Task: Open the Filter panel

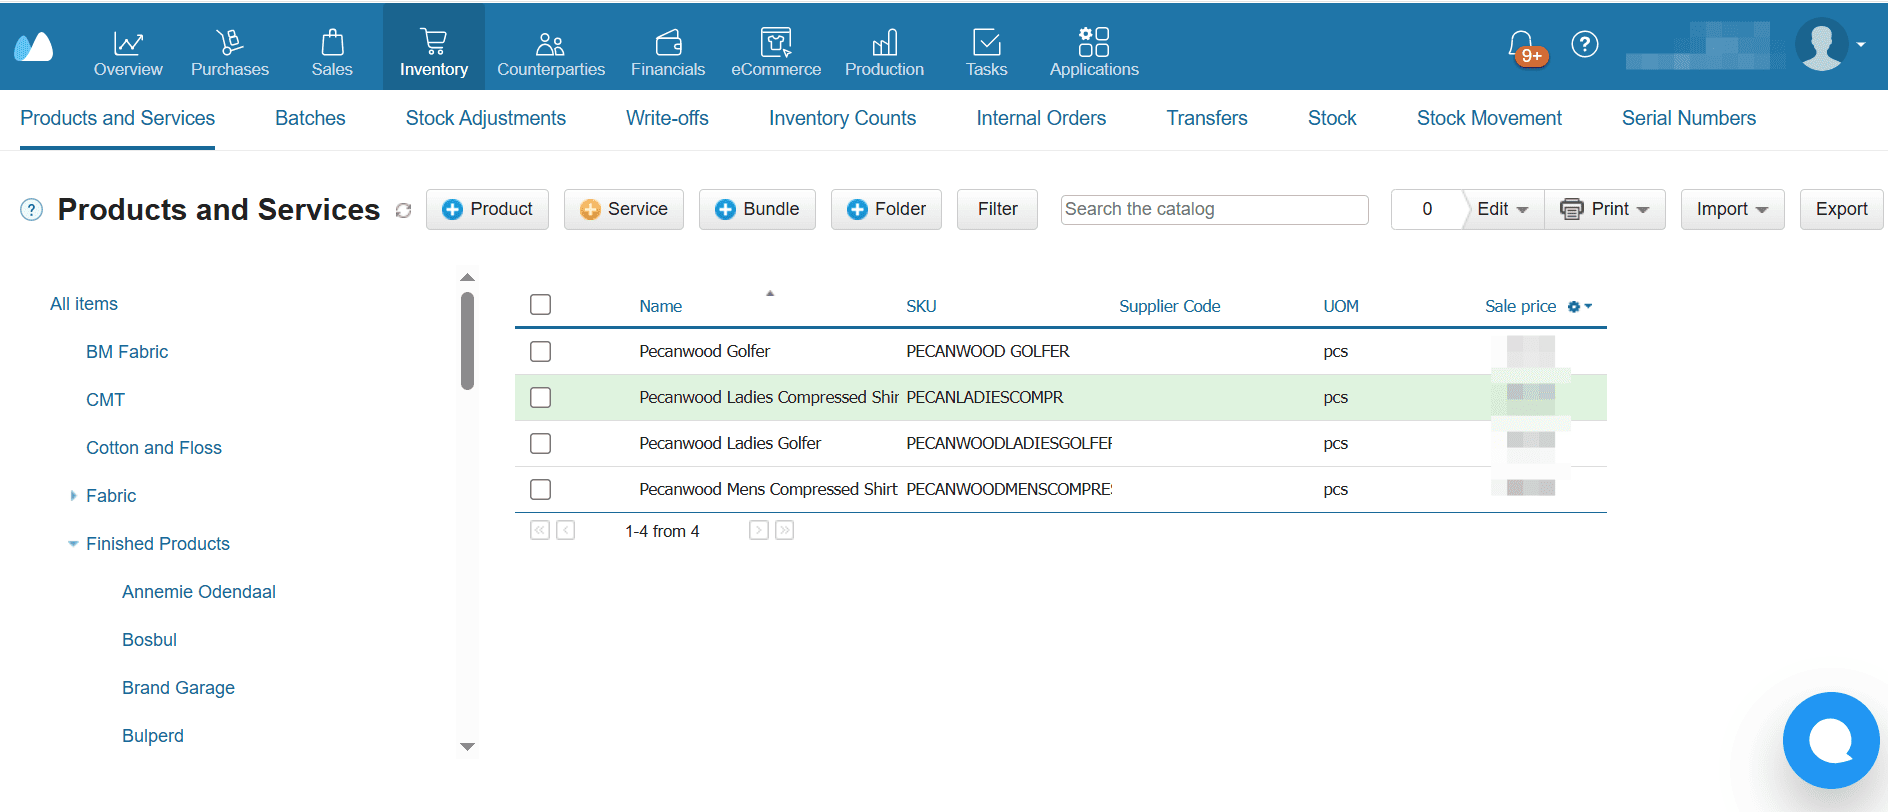Action: [997, 209]
